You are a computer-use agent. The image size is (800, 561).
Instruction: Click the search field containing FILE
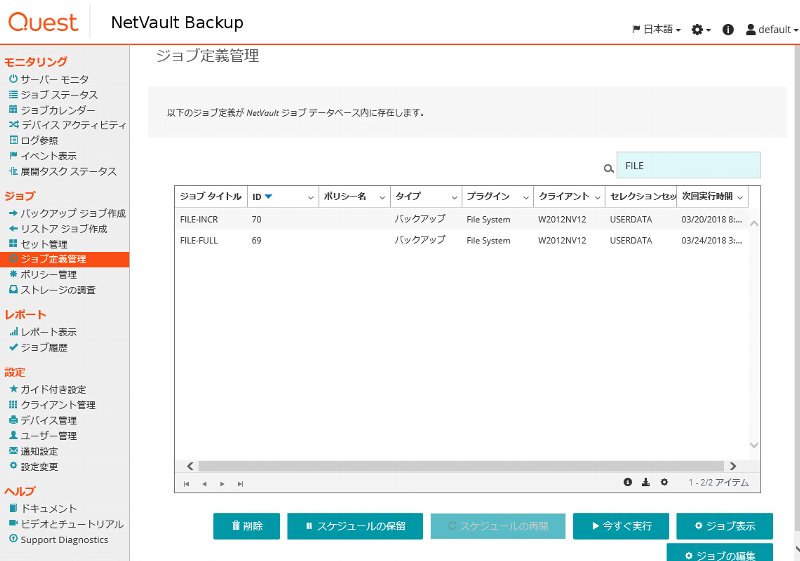pyautogui.click(x=688, y=165)
